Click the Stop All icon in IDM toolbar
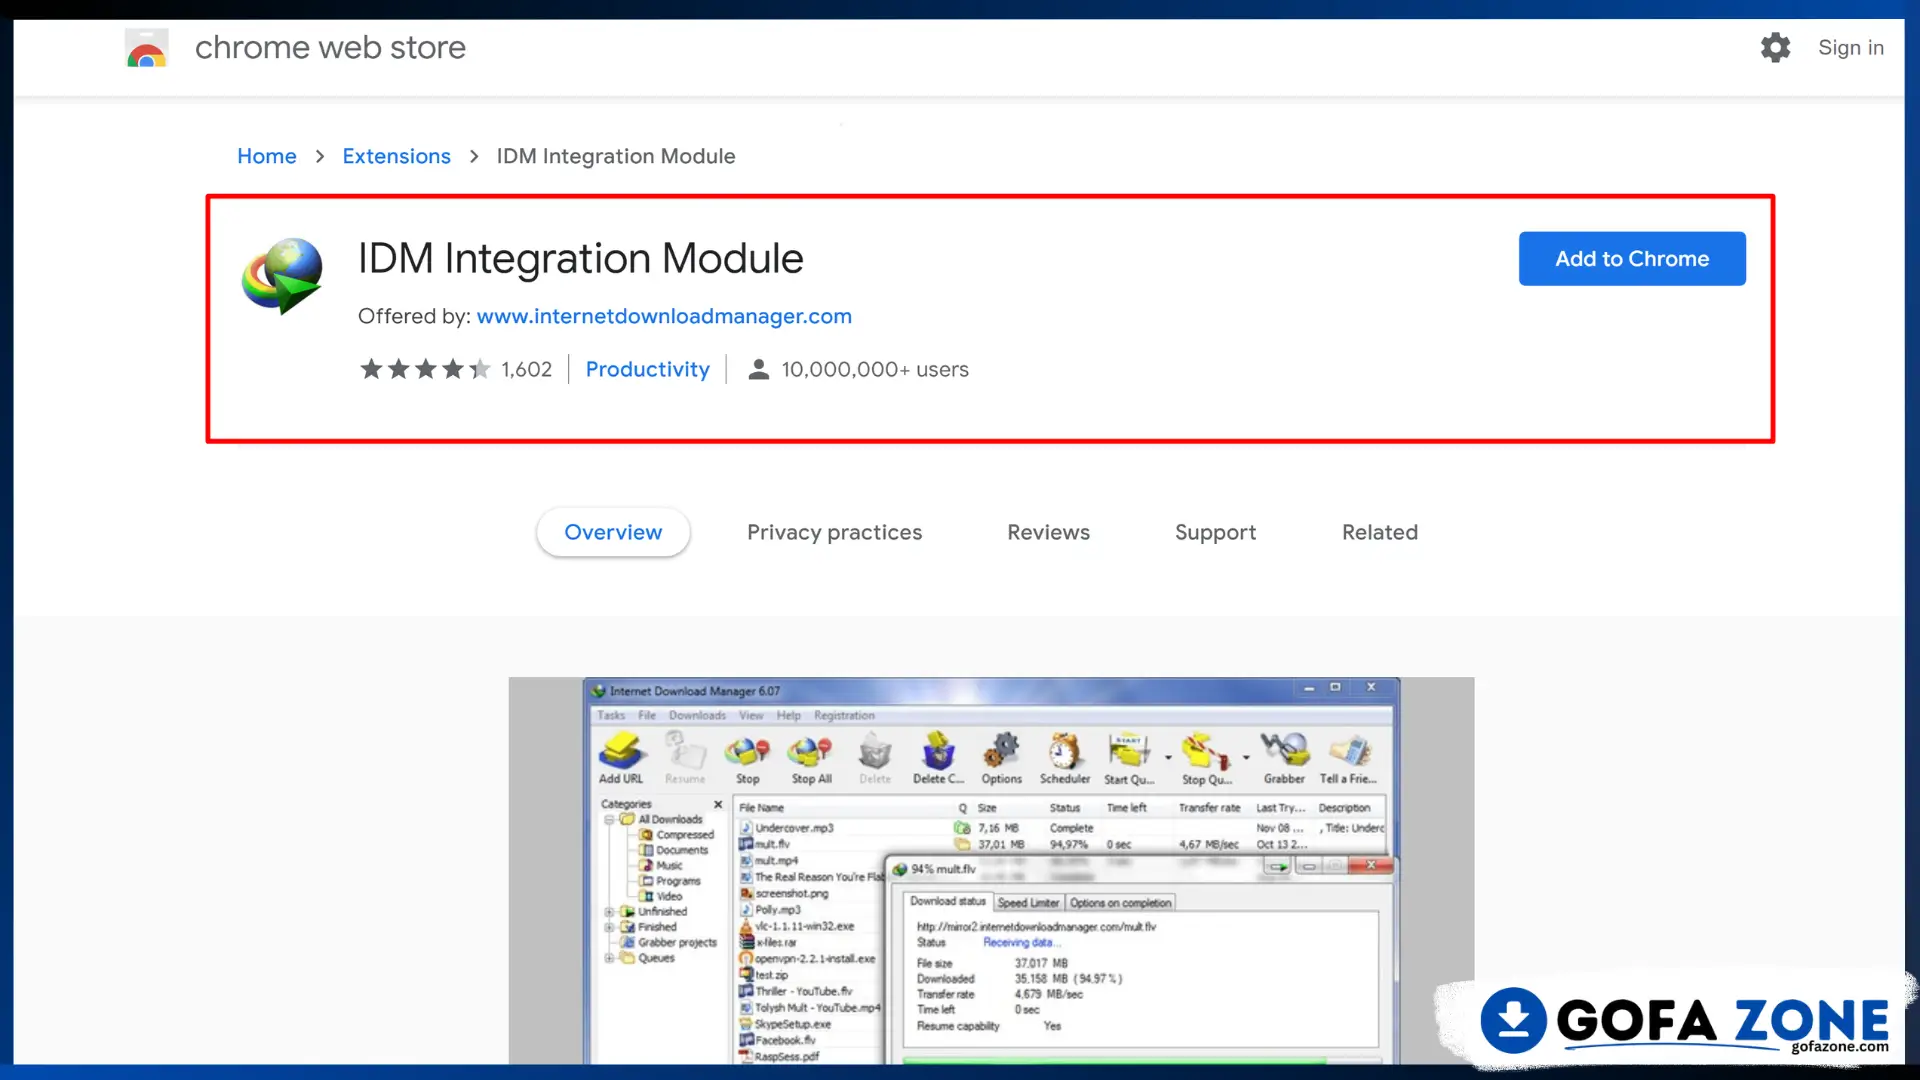Screen dimensions: 1920x1080 pyautogui.click(x=811, y=758)
